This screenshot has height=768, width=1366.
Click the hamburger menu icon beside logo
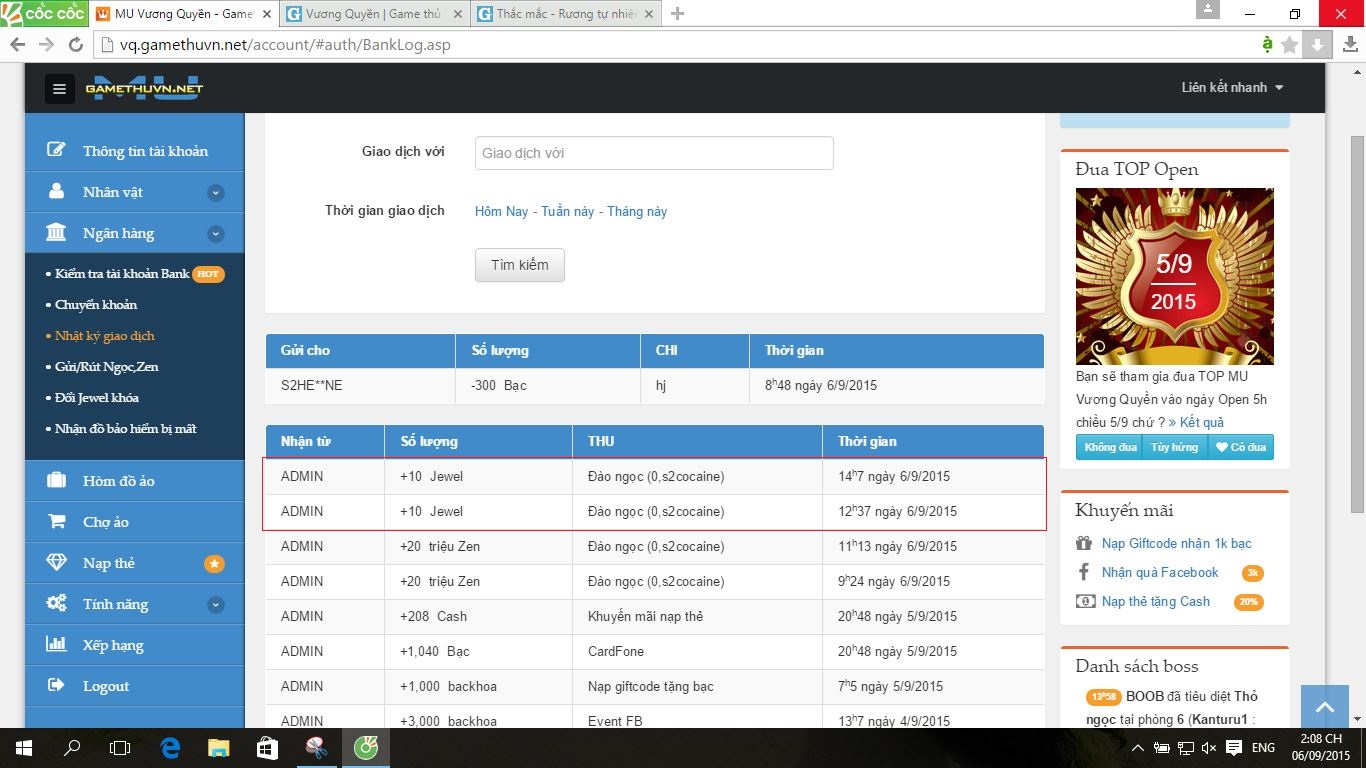pyautogui.click(x=59, y=89)
